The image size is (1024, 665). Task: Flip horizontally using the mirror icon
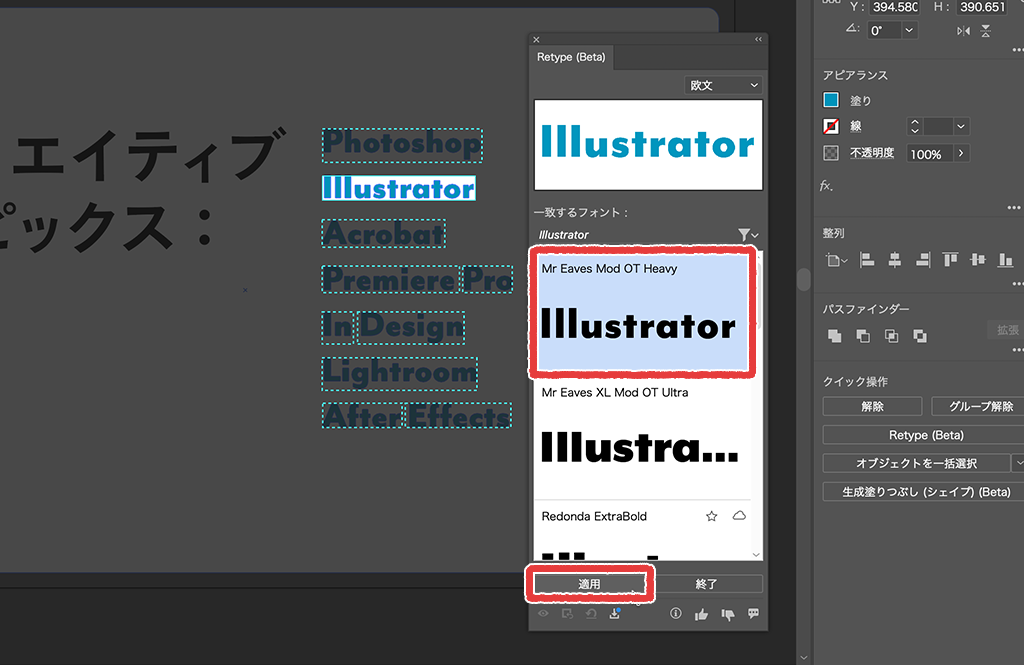pos(963,31)
